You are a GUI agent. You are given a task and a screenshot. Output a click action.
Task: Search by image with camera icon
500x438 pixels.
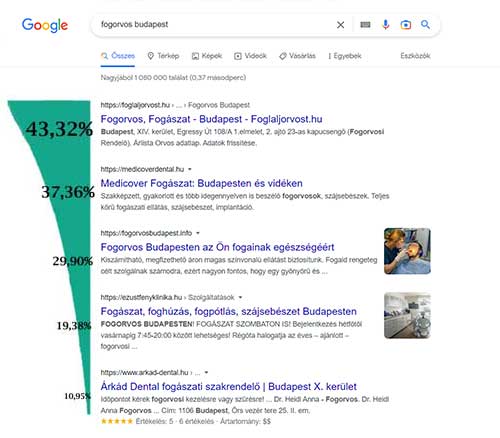point(405,25)
